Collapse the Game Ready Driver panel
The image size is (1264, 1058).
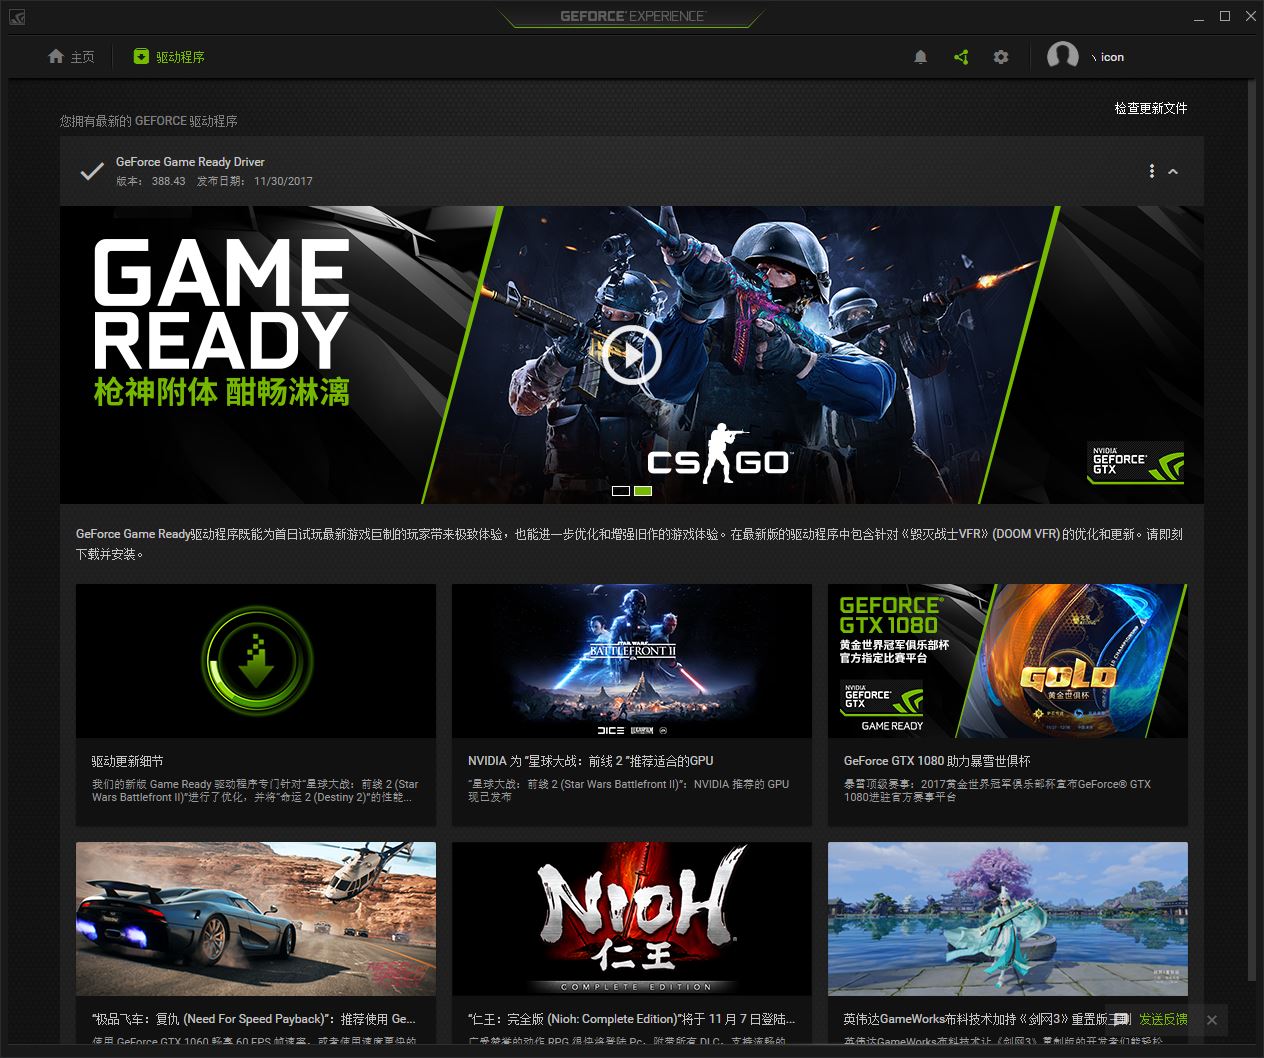(x=1173, y=171)
